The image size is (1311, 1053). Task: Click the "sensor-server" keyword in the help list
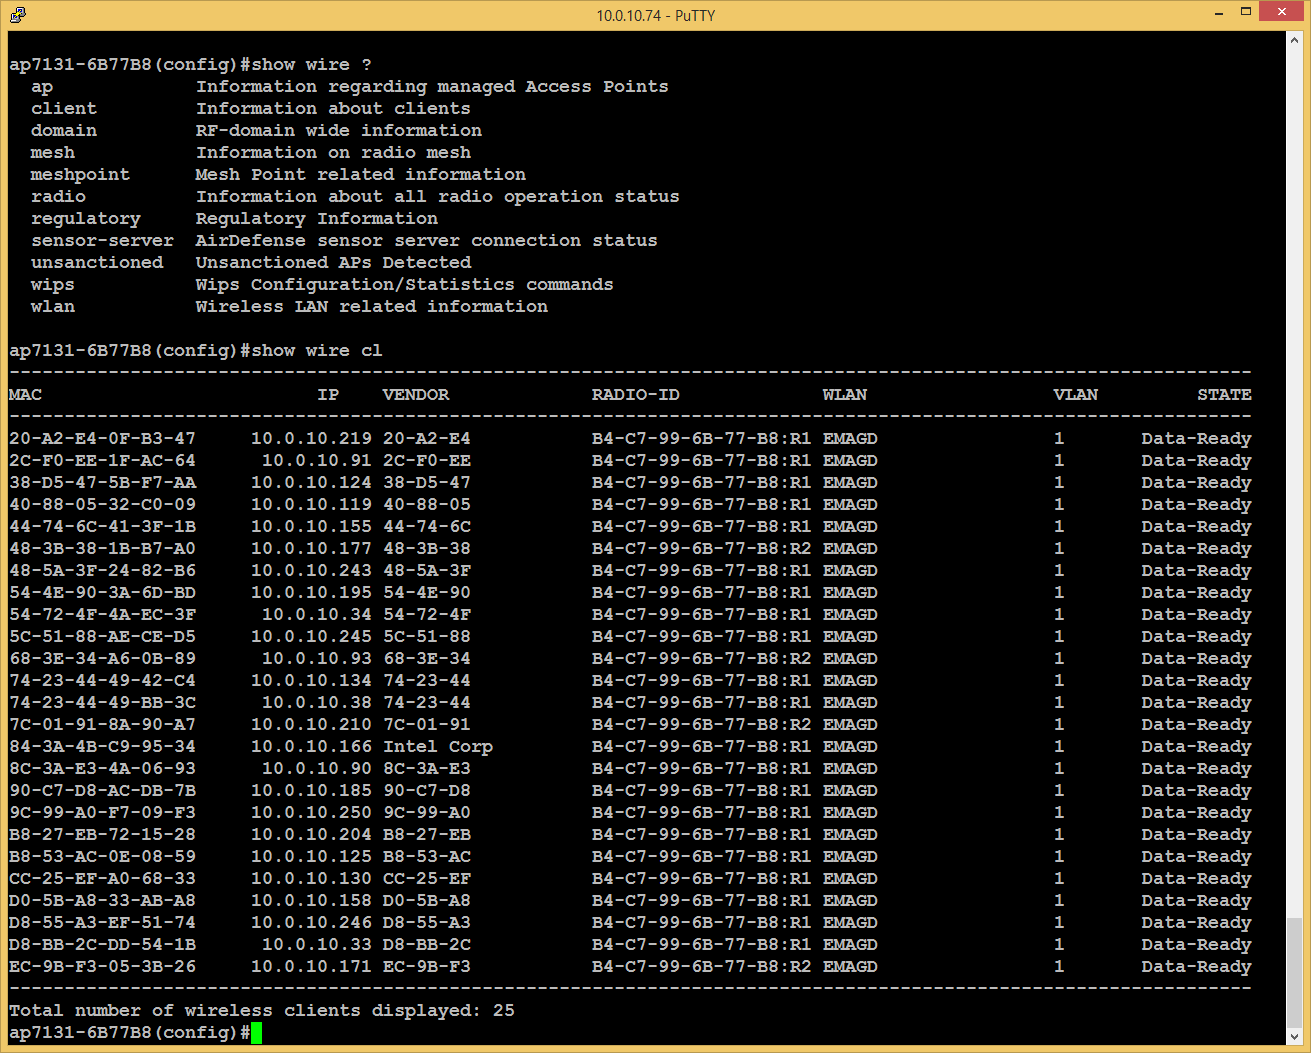tap(102, 241)
